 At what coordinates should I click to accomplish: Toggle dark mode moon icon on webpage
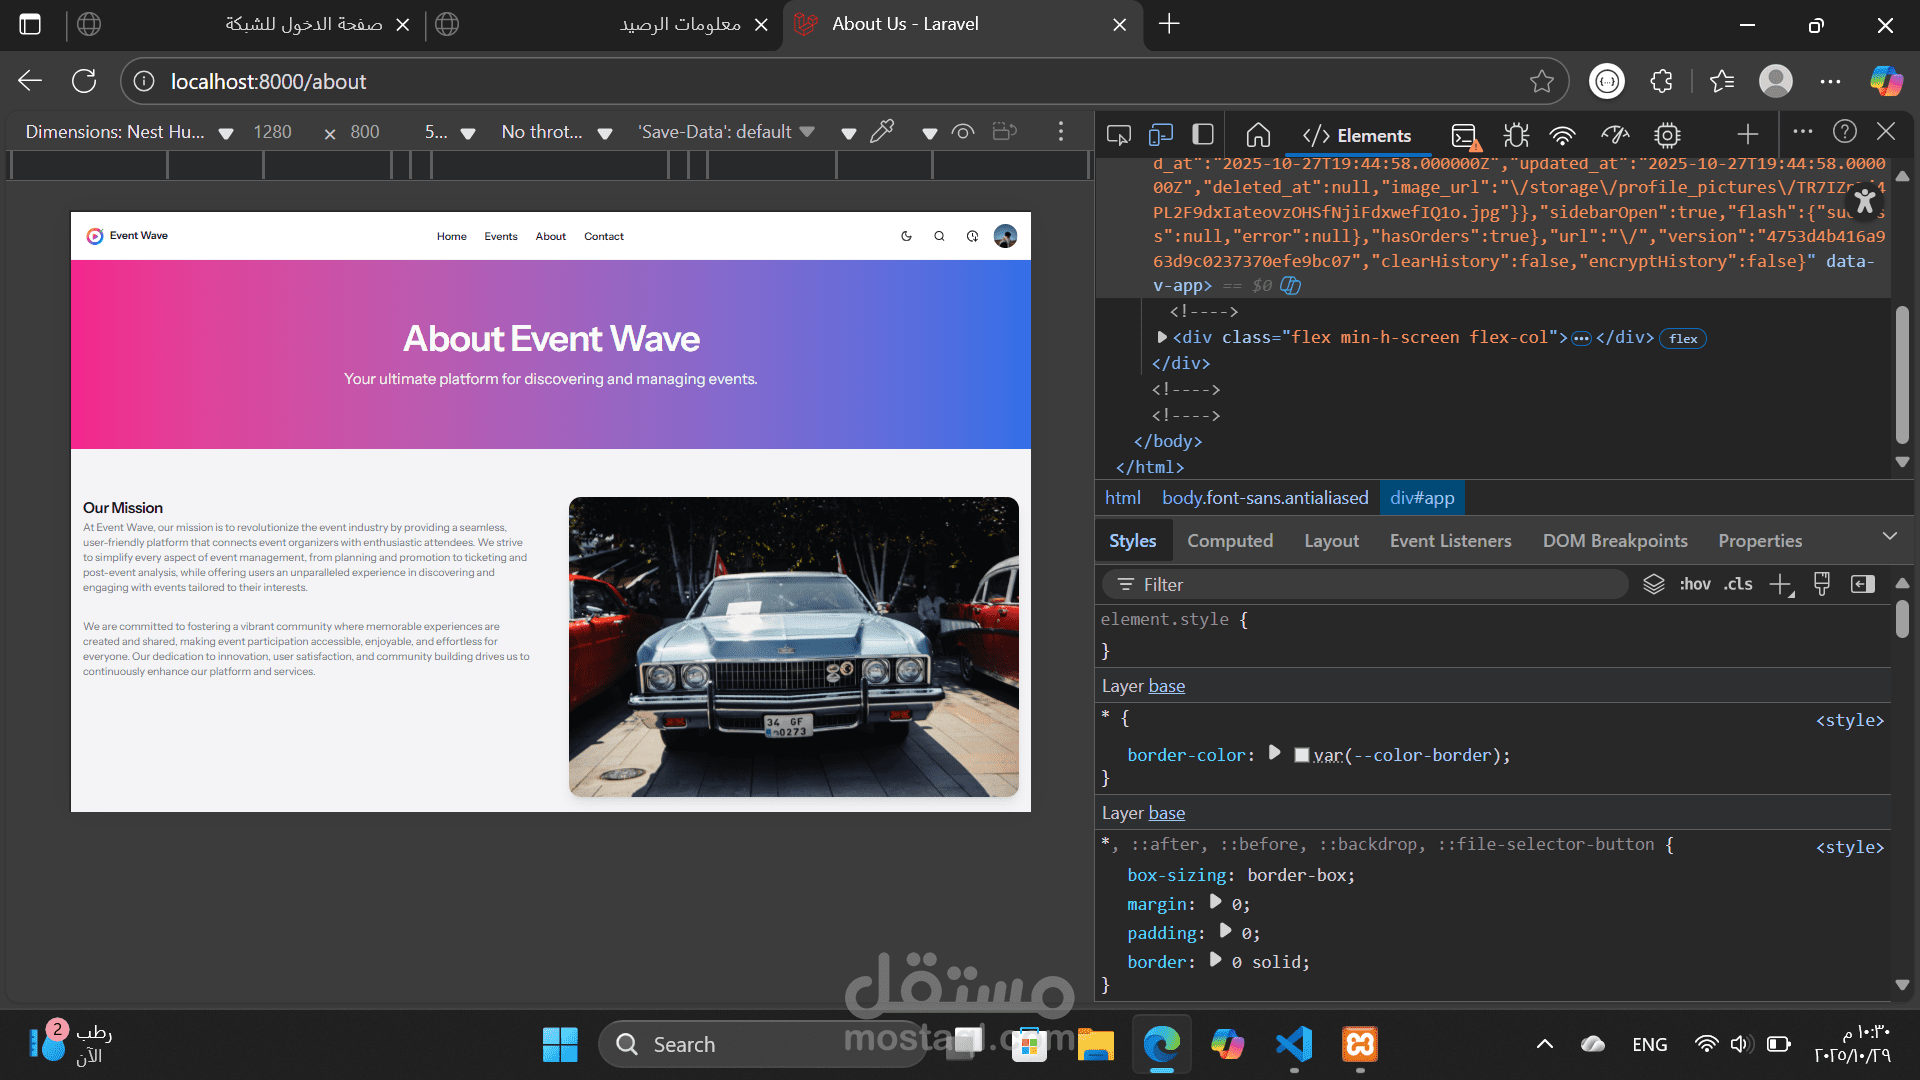(906, 237)
